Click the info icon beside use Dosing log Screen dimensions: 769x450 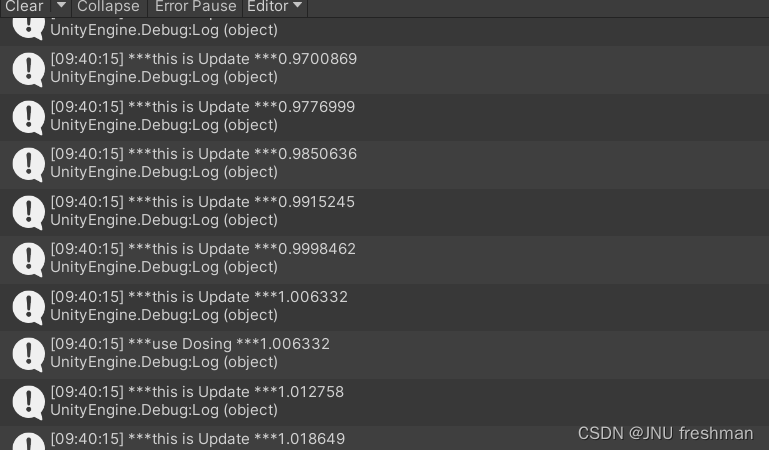click(28, 353)
